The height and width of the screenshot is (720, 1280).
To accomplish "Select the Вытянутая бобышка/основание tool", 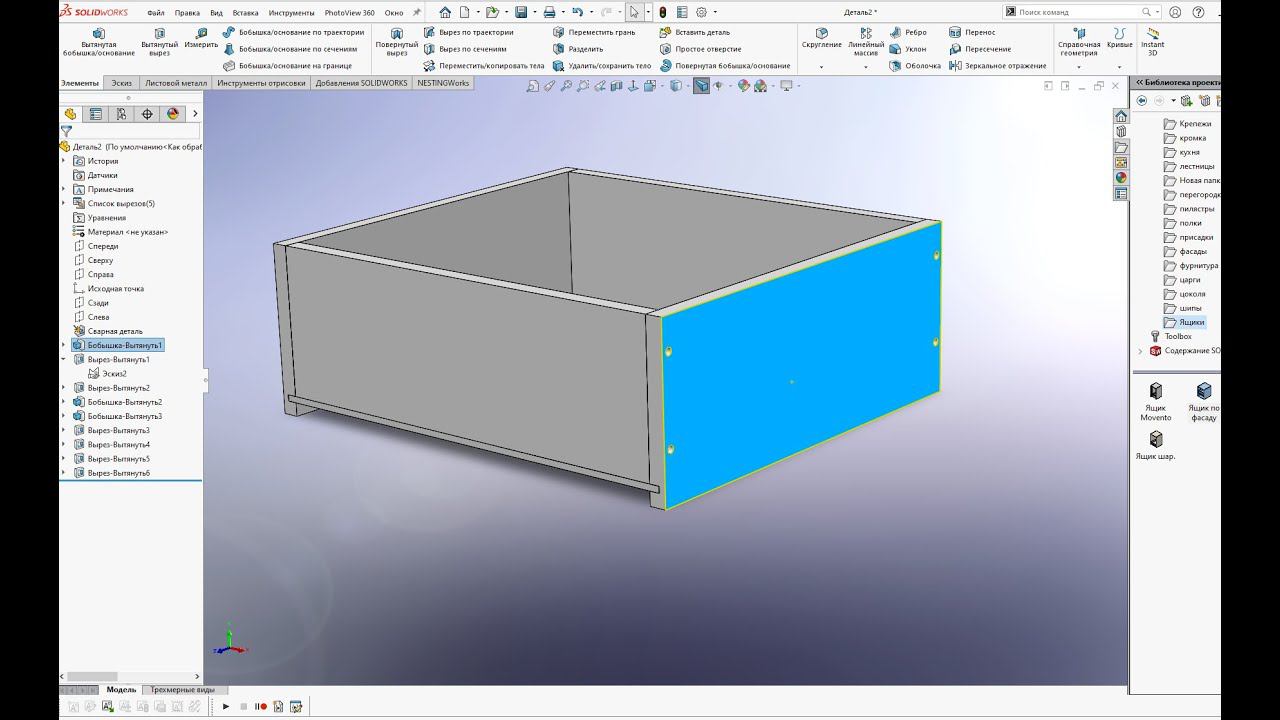I will [x=97, y=42].
